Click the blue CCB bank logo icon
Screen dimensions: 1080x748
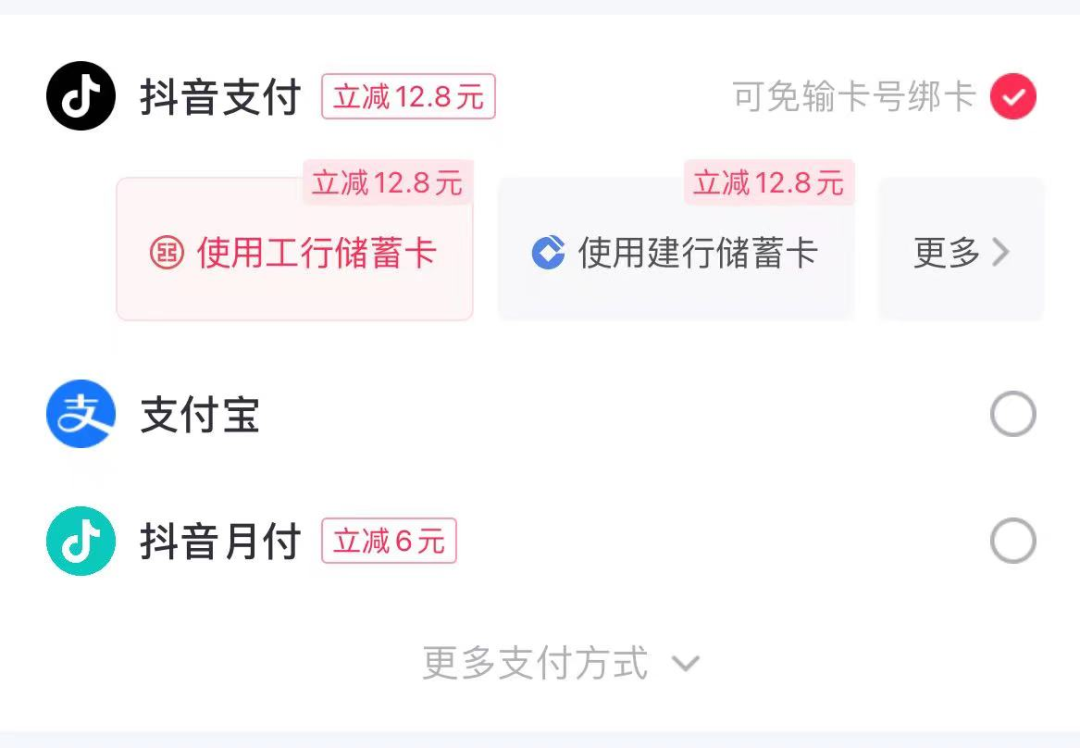point(548,253)
